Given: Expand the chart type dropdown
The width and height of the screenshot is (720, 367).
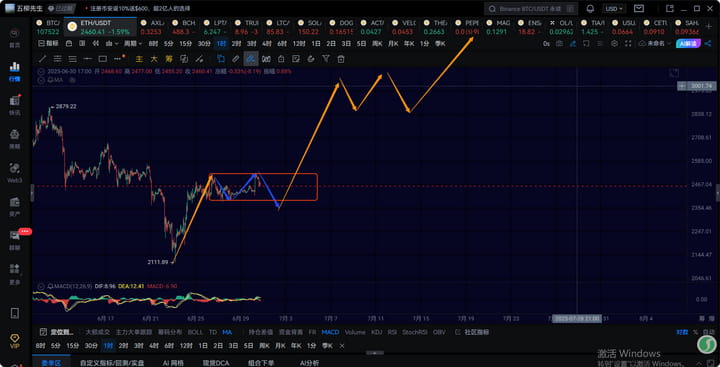Looking at the screenshot, I should point(112,44).
